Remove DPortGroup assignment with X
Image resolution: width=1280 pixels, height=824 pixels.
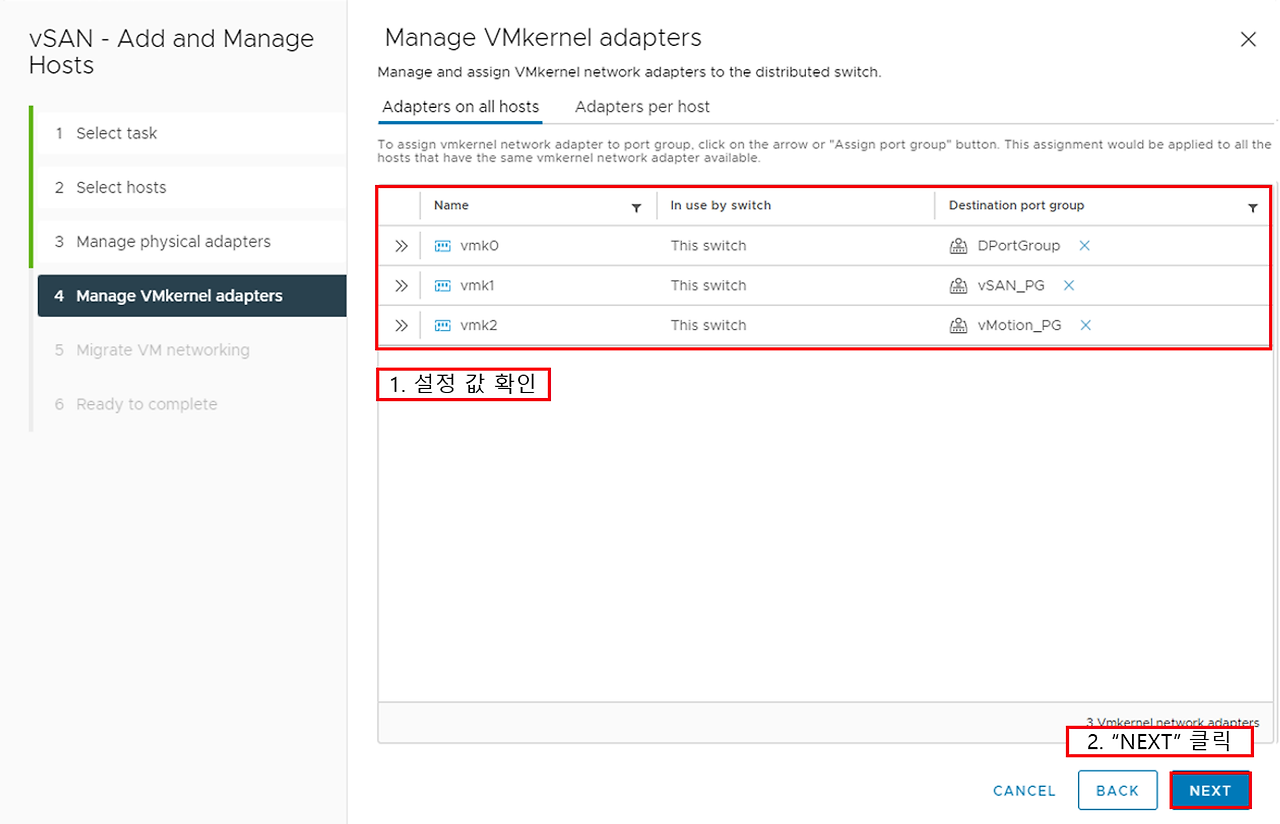1084,246
